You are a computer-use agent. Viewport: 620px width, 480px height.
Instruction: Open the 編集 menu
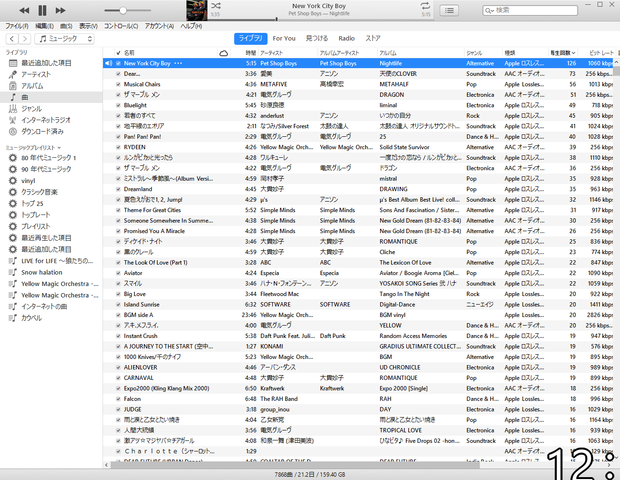tap(44, 26)
